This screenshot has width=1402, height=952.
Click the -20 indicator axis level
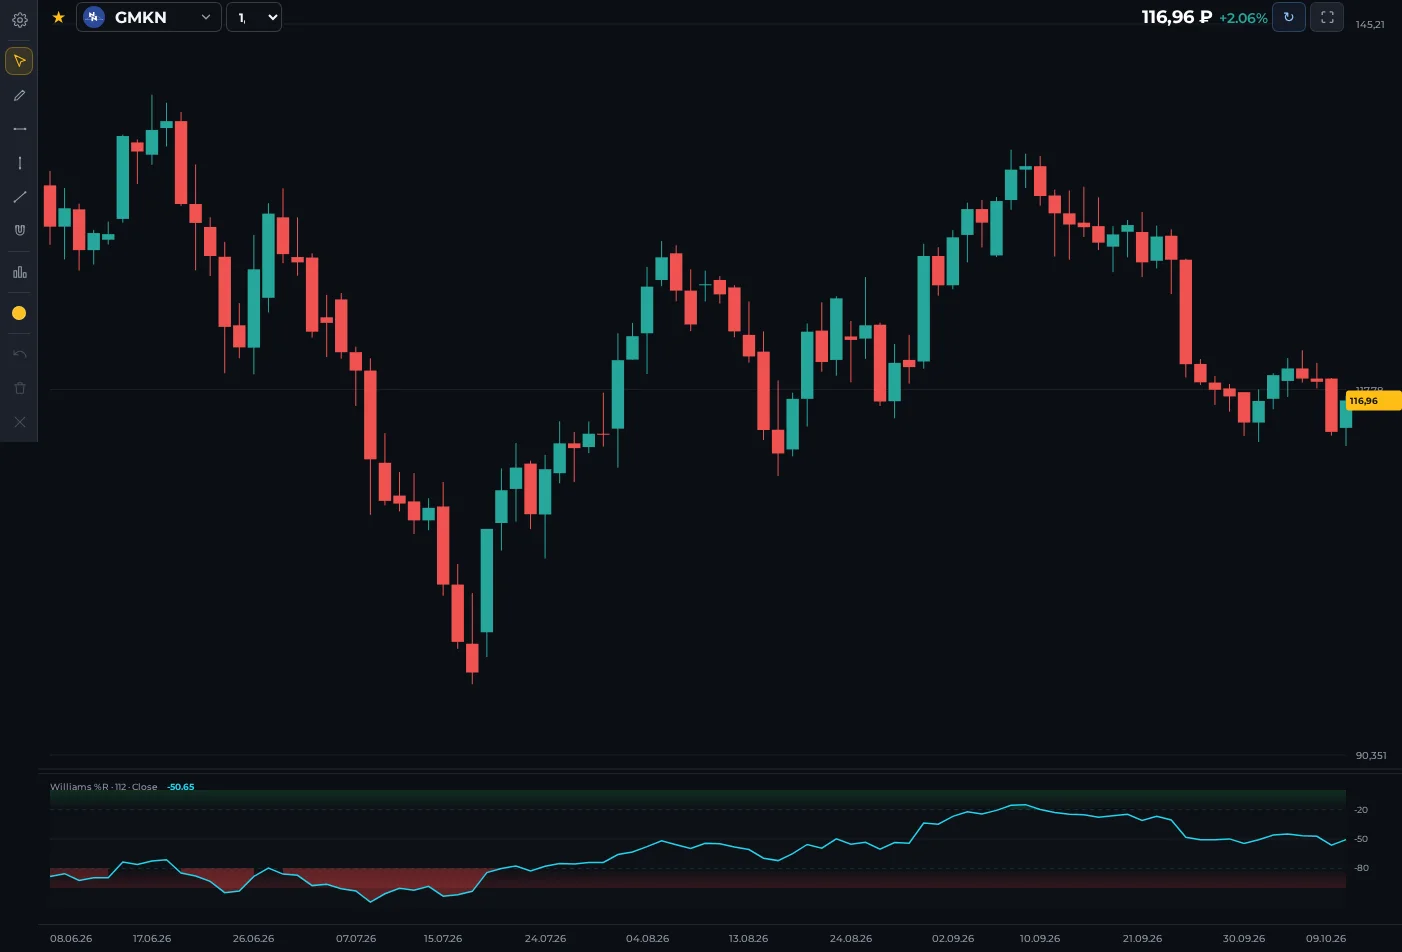tap(1361, 810)
